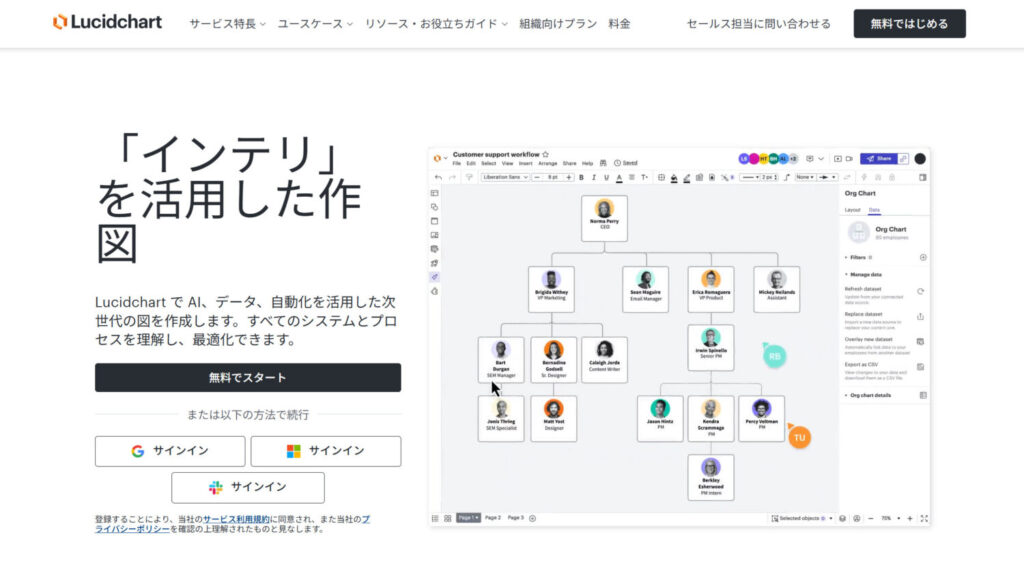The image size is (1024, 565).
Task: Switch to the Page 2 tab
Action: click(x=492, y=518)
